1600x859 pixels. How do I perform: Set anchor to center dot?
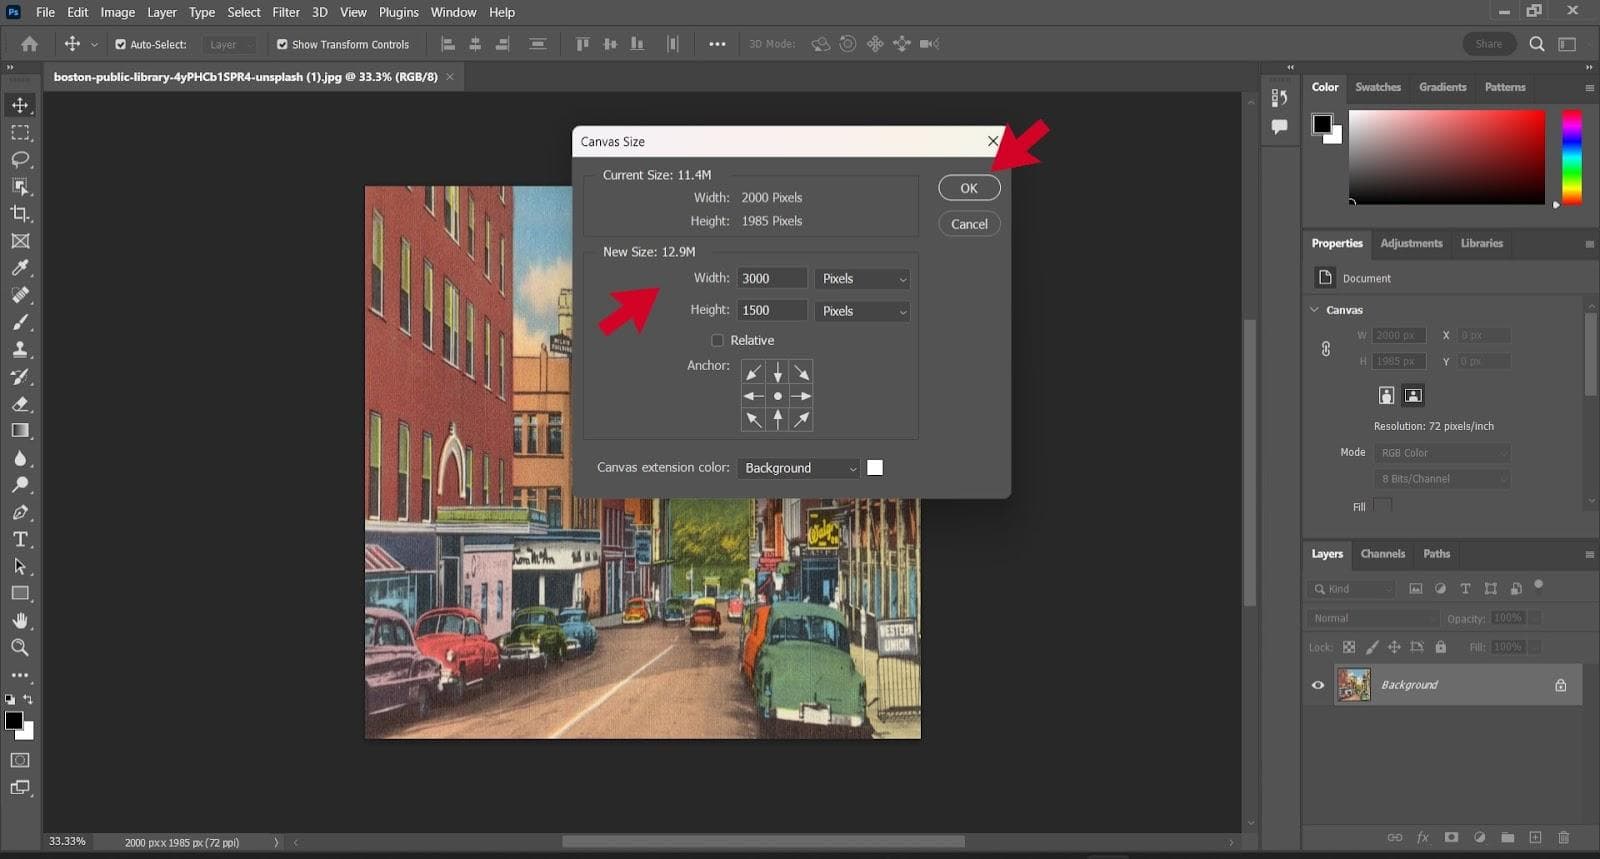coord(777,396)
